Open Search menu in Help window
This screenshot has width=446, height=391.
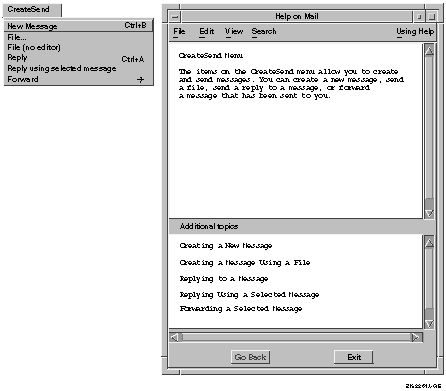[264, 31]
